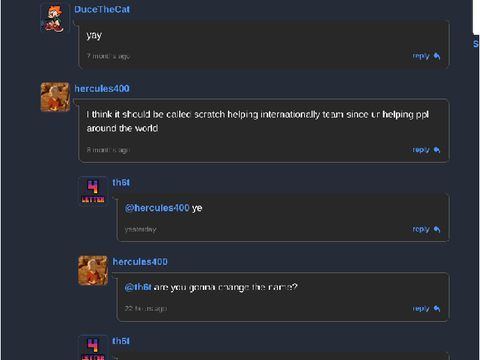Viewport: 480px width, 360px height.
Task: Reply to the comment posted yesterday
Action: click(x=426, y=229)
